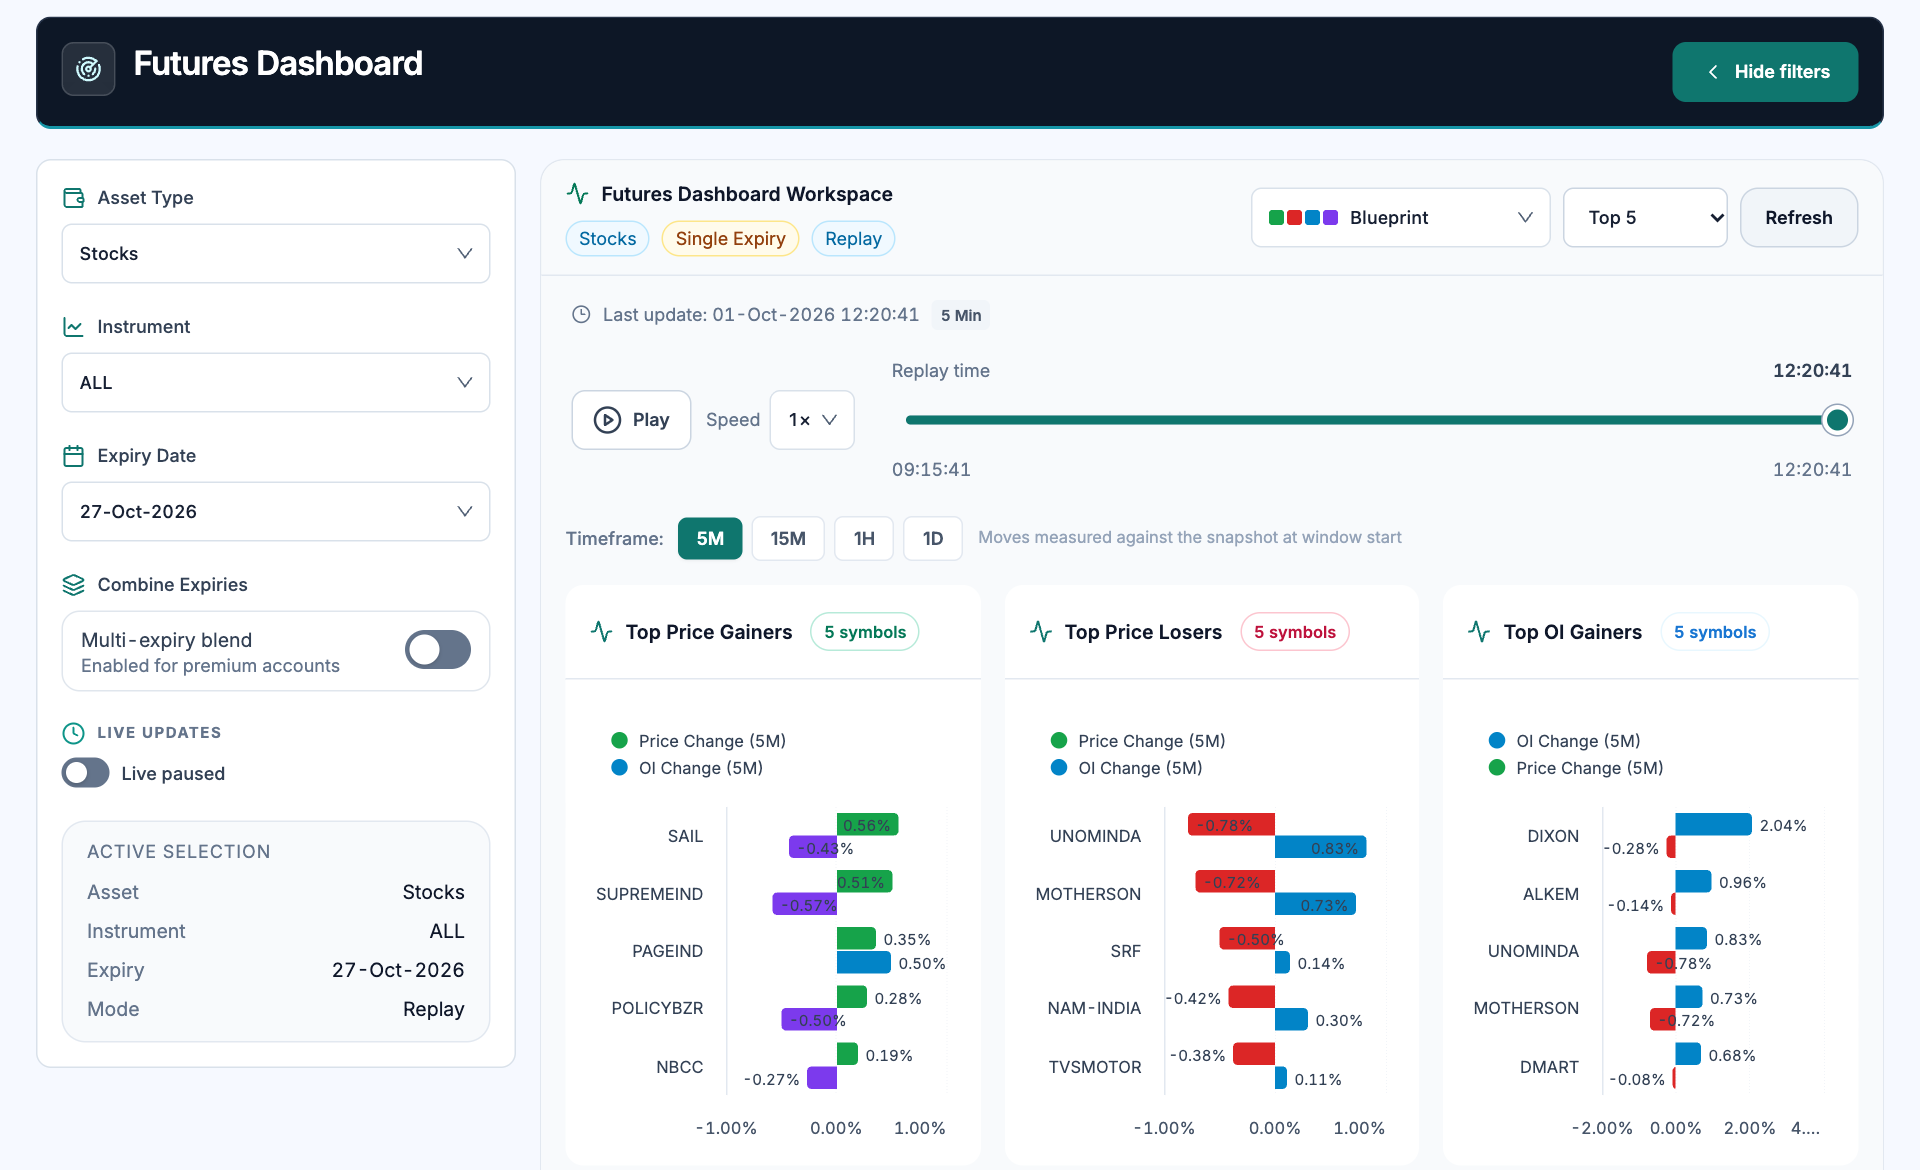Click the Replay tag pill
The image size is (1920, 1170).
tap(853, 239)
